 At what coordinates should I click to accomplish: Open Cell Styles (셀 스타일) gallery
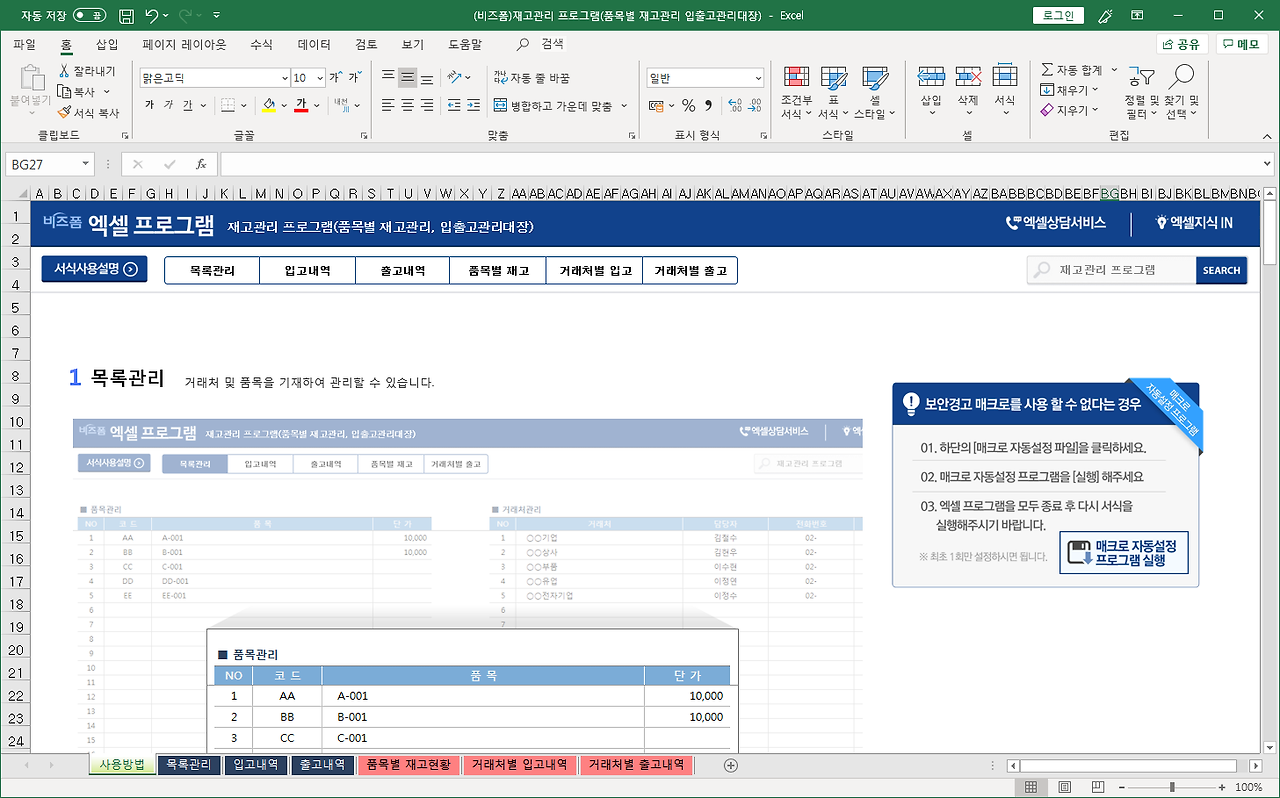pyautogui.click(x=875, y=93)
